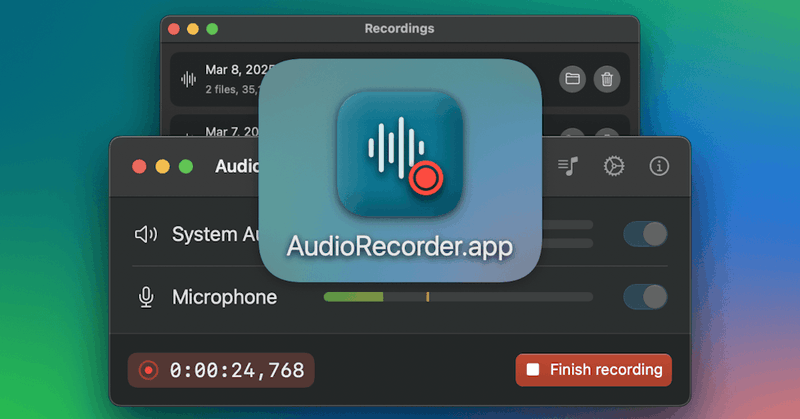Click the Microphone label
This screenshot has width=800, height=419.
tap(224, 297)
